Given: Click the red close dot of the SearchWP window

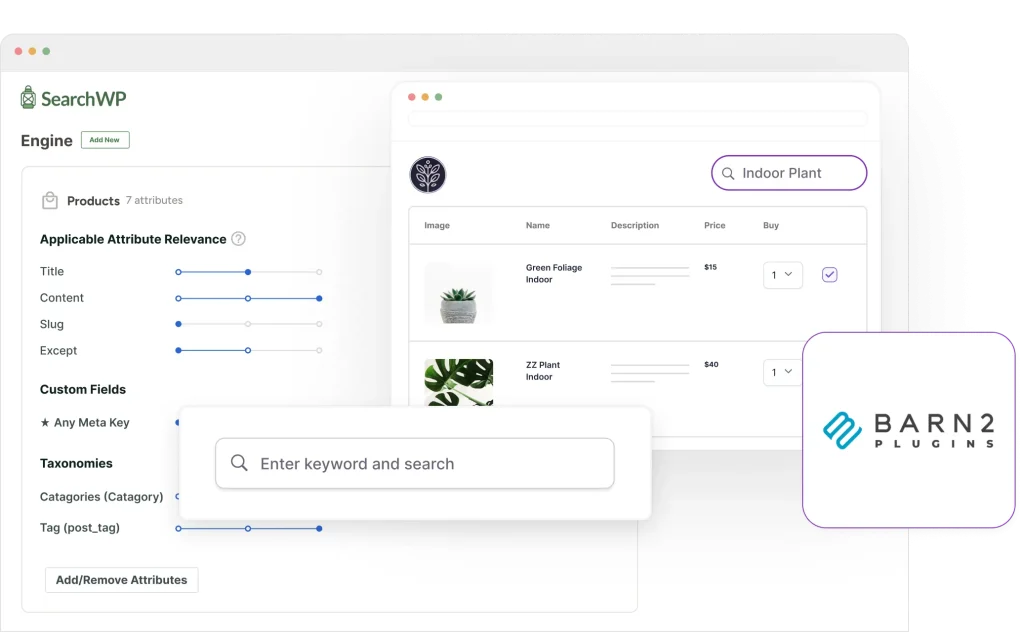Looking at the screenshot, I should click(18, 51).
